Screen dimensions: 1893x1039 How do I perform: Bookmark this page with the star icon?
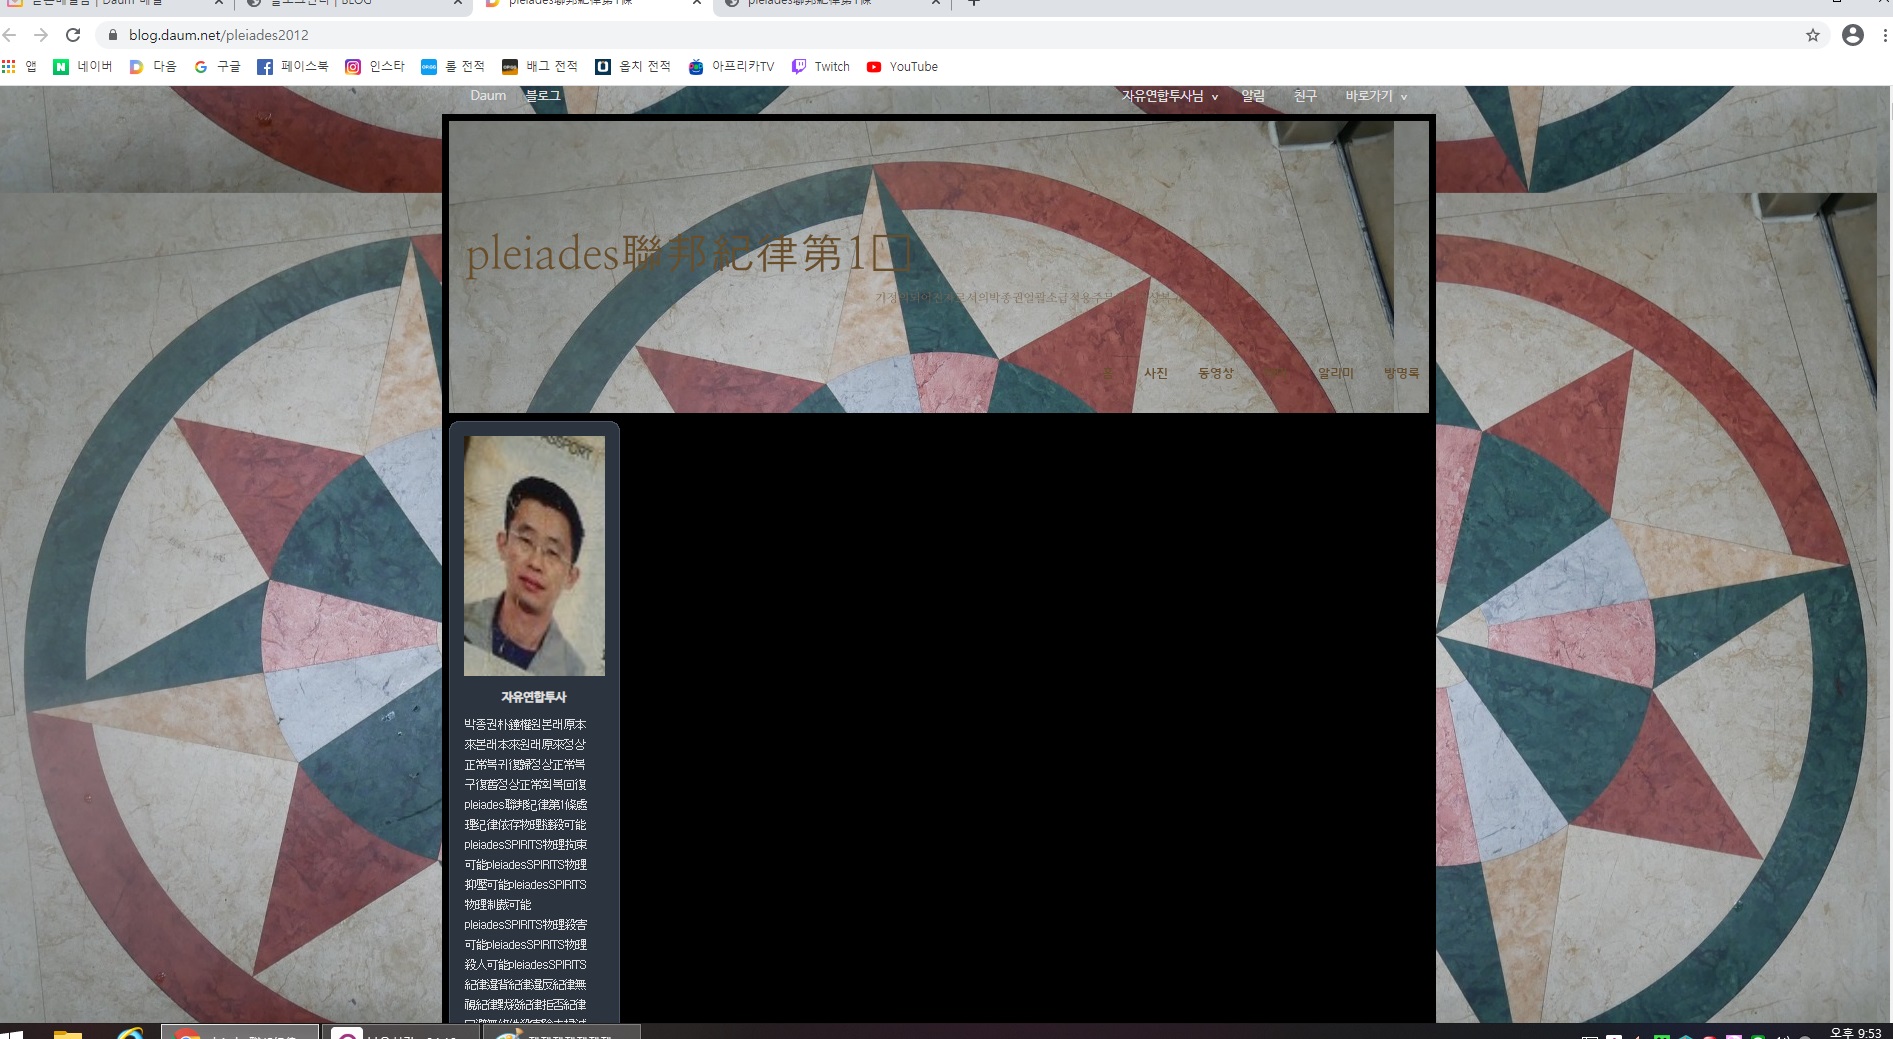pyautogui.click(x=1813, y=35)
